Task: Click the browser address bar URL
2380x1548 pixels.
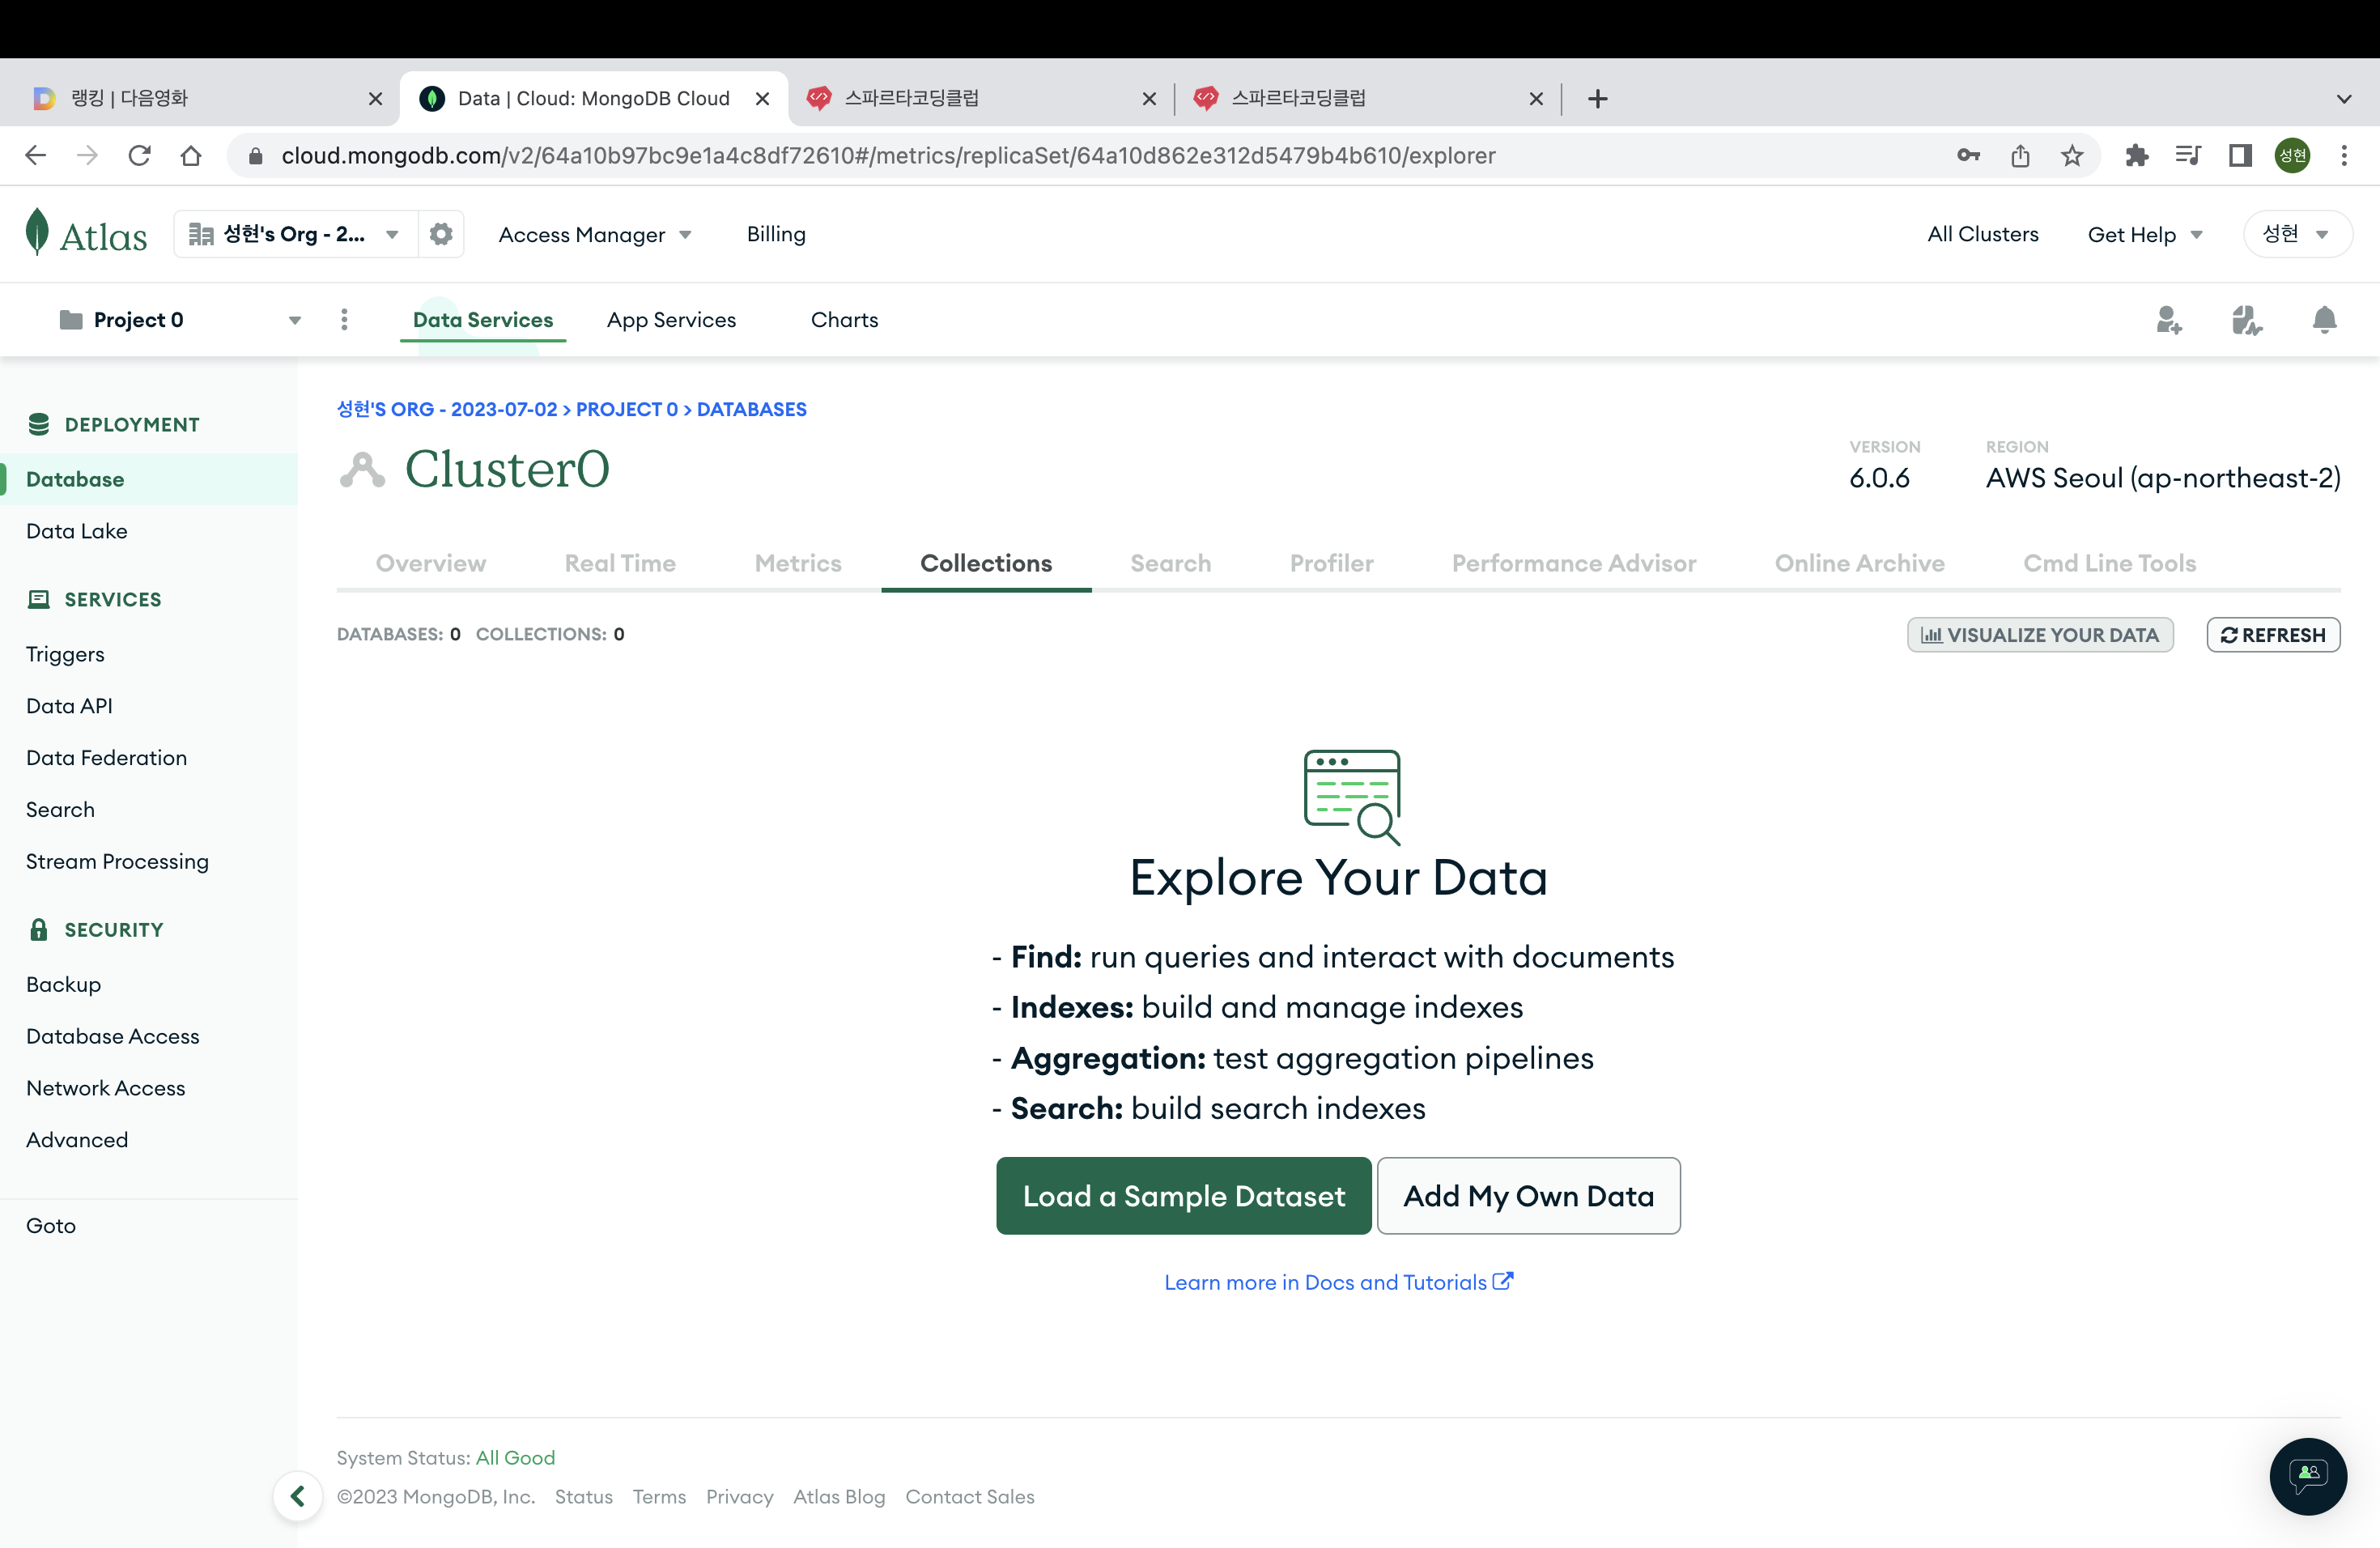Action: point(888,155)
